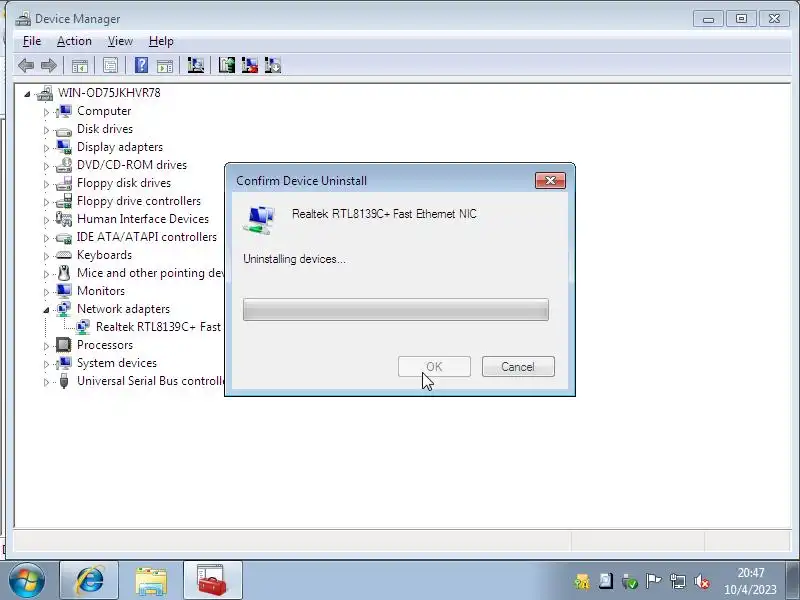Expand the Disk drives node arrow
The height and width of the screenshot is (600, 800).
click(x=46, y=130)
